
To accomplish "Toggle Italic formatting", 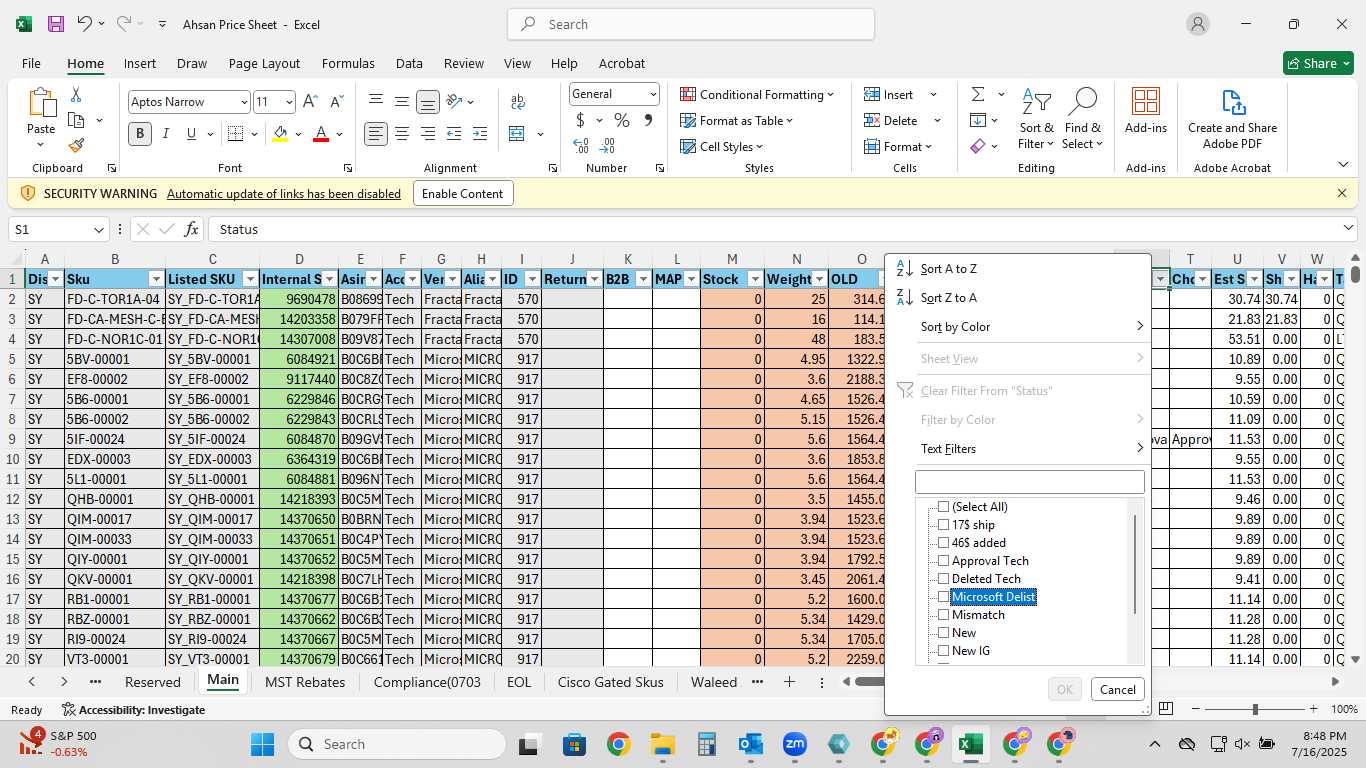I will tap(166, 134).
